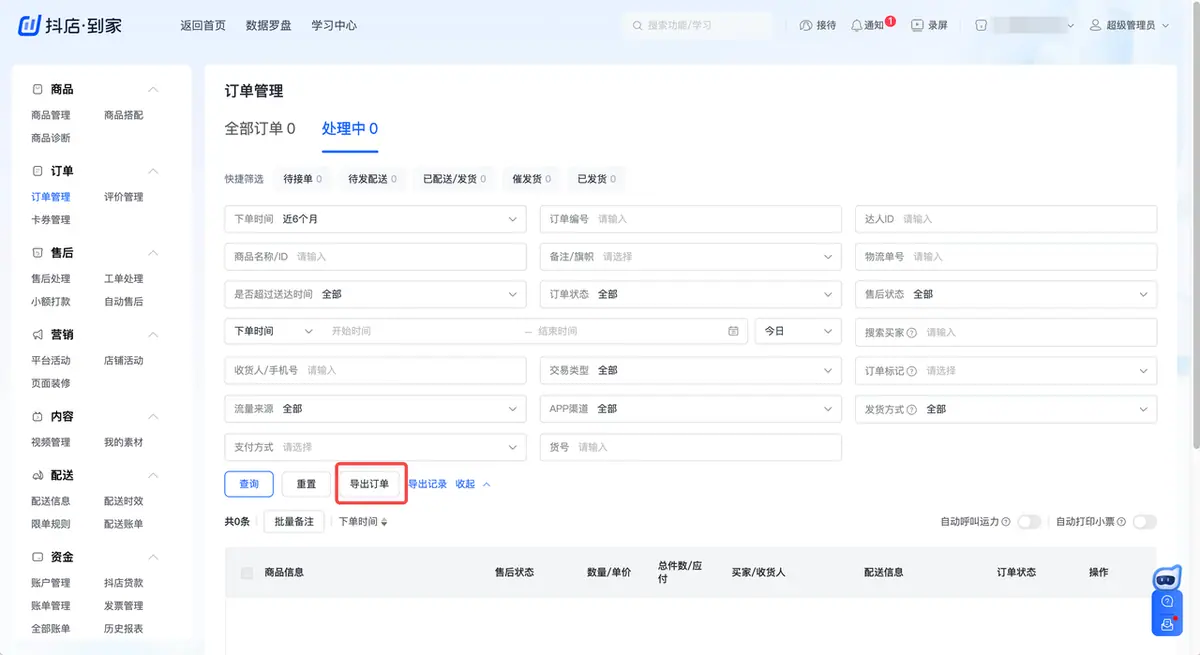
Task: Open the 交易类型 dropdown
Action: [x=690, y=371]
